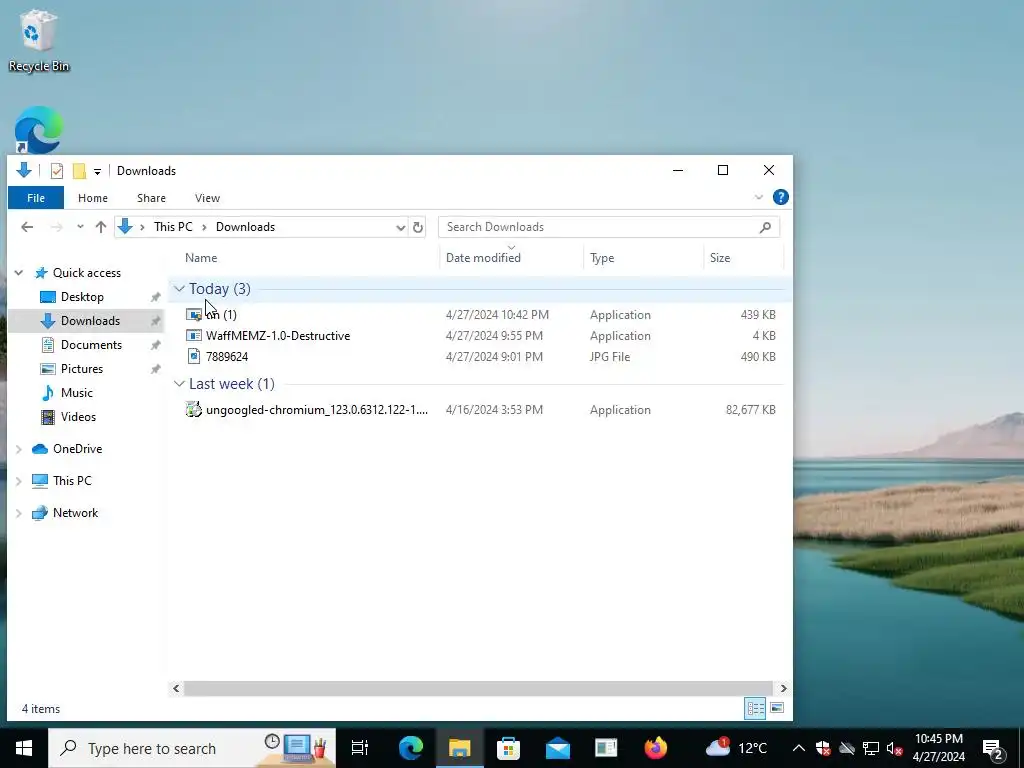Open the File menu tab
Screen dimensions: 1024x768
coord(36,198)
